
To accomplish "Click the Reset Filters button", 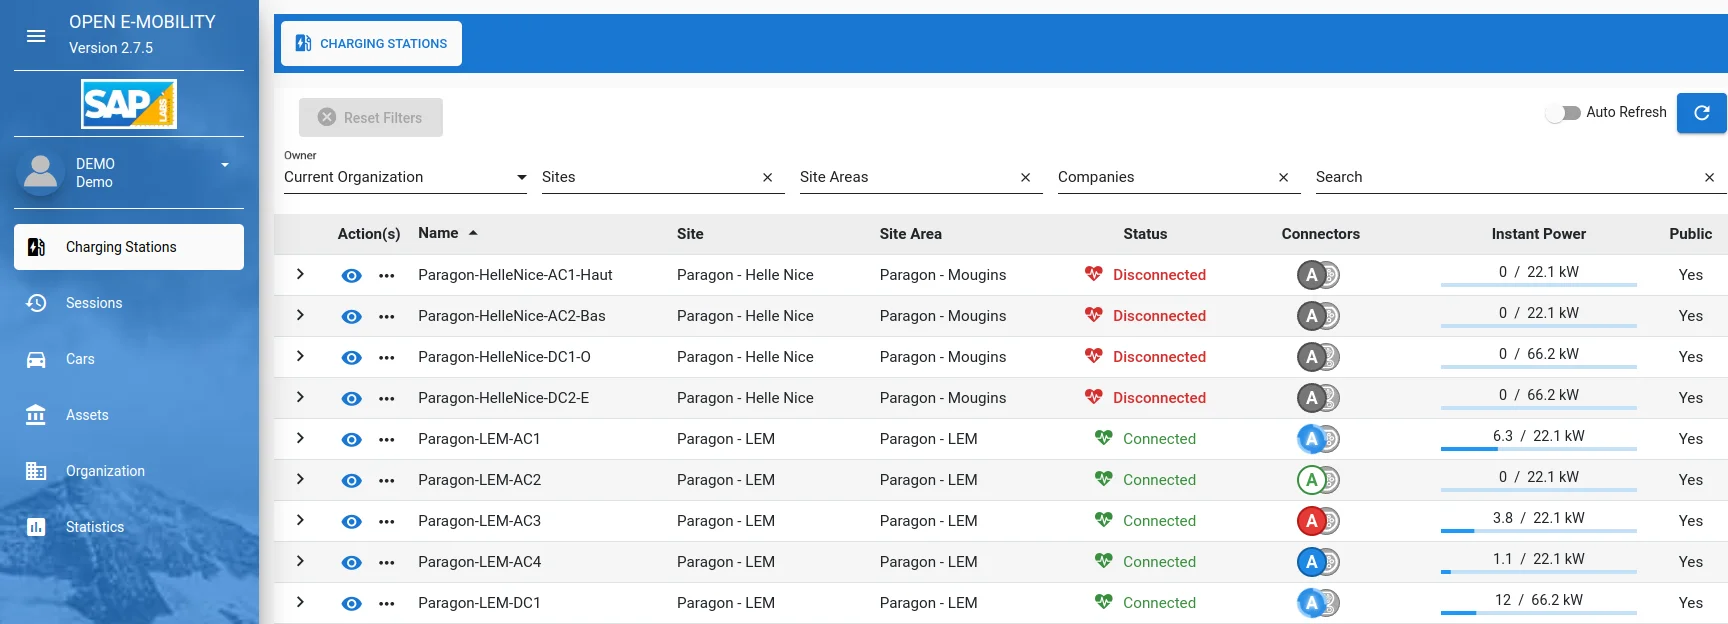I will click(371, 118).
